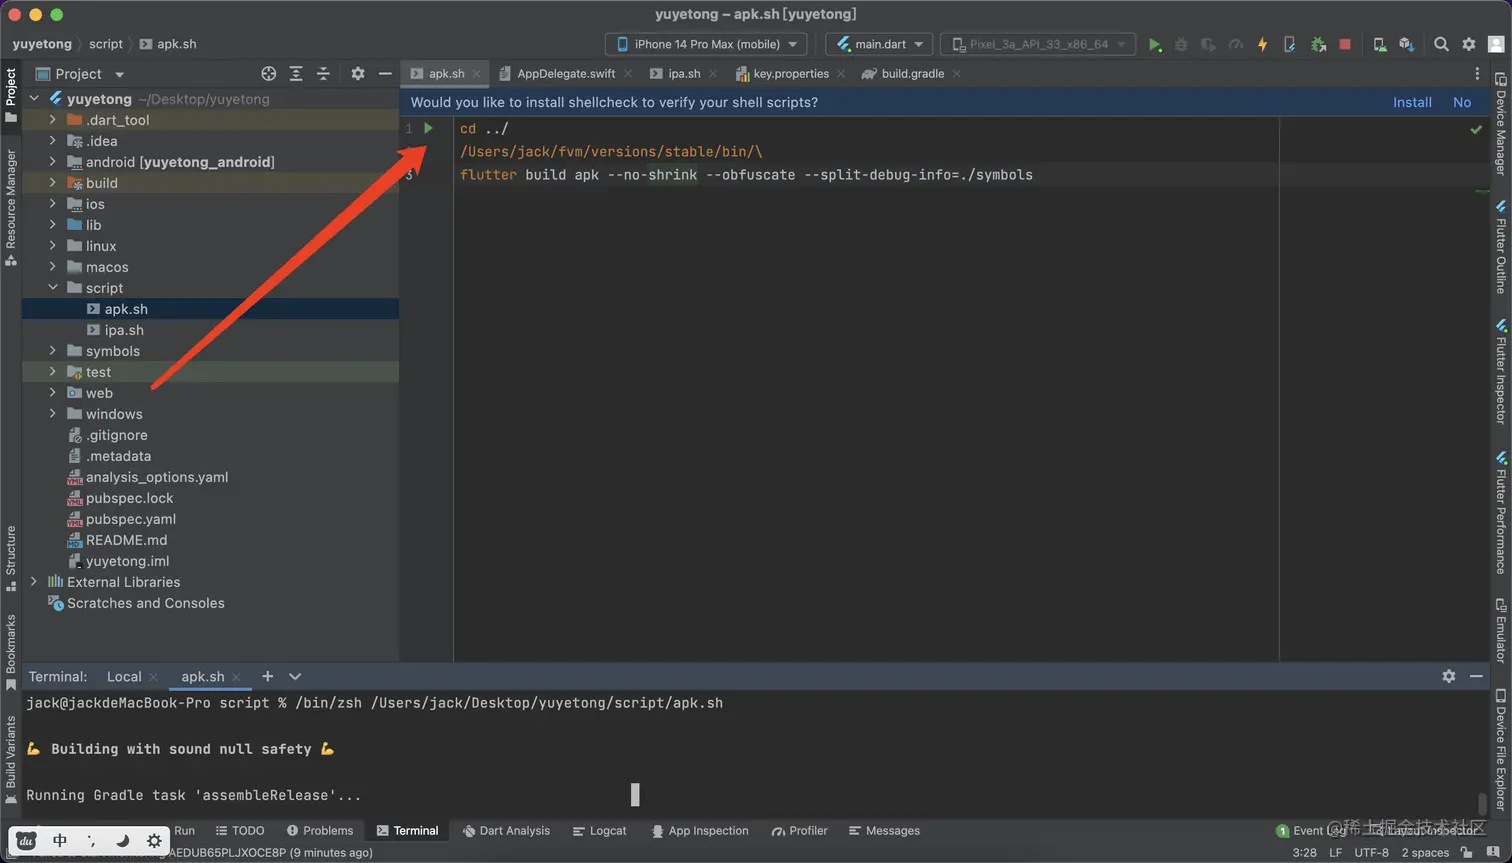Image resolution: width=1512 pixels, height=863 pixels.
Task: Dismiss shellcheck banner with No
Action: coord(1462,102)
